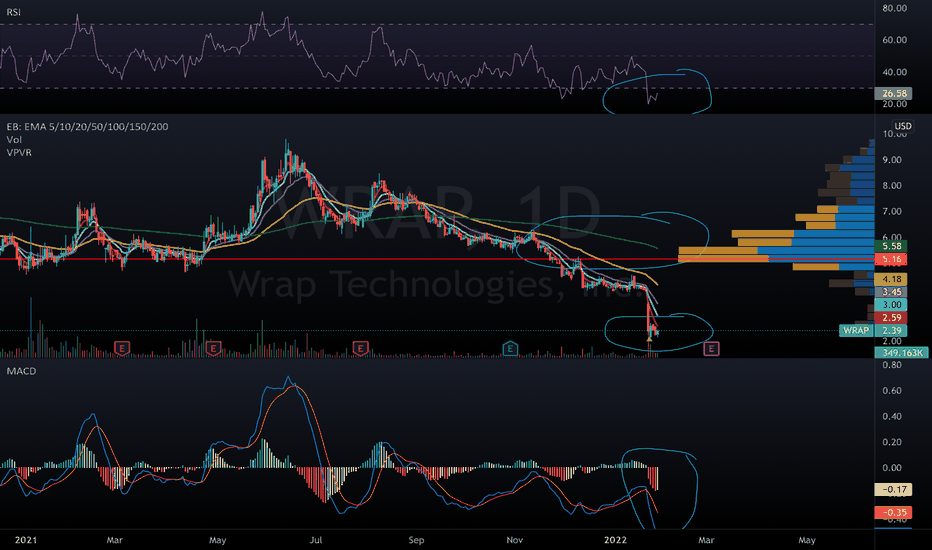Screen dimensions: 932x550
Task: Click the volume label 349.163K
Action: (x=902, y=353)
